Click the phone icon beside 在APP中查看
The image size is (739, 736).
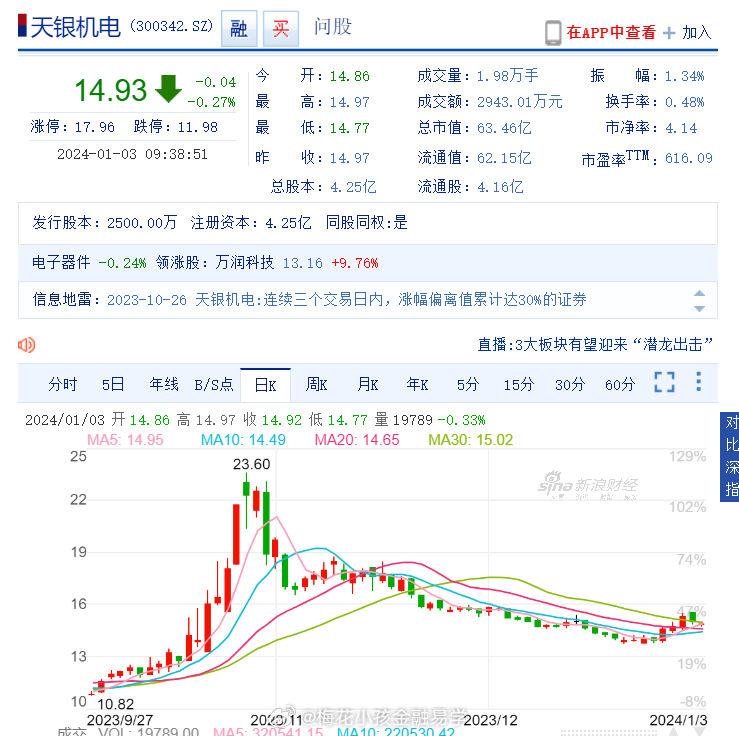click(553, 33)
